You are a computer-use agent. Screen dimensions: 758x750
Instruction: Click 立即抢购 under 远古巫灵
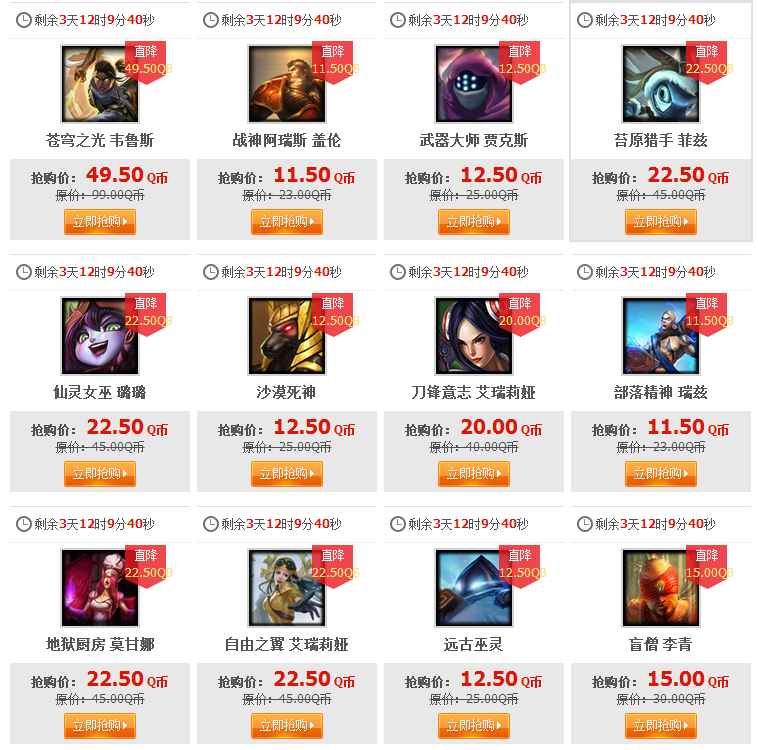pyautogui.click(x=474, y=726)
